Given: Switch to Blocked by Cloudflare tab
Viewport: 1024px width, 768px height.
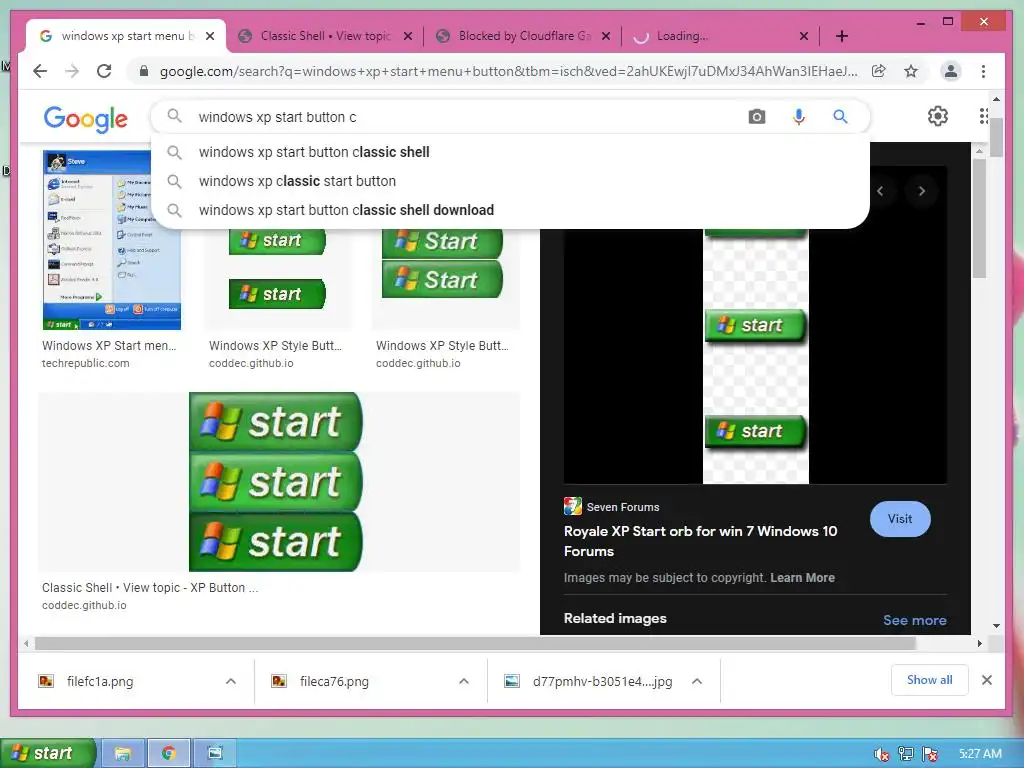Looking at the screenshot, I should coord(523,36).
